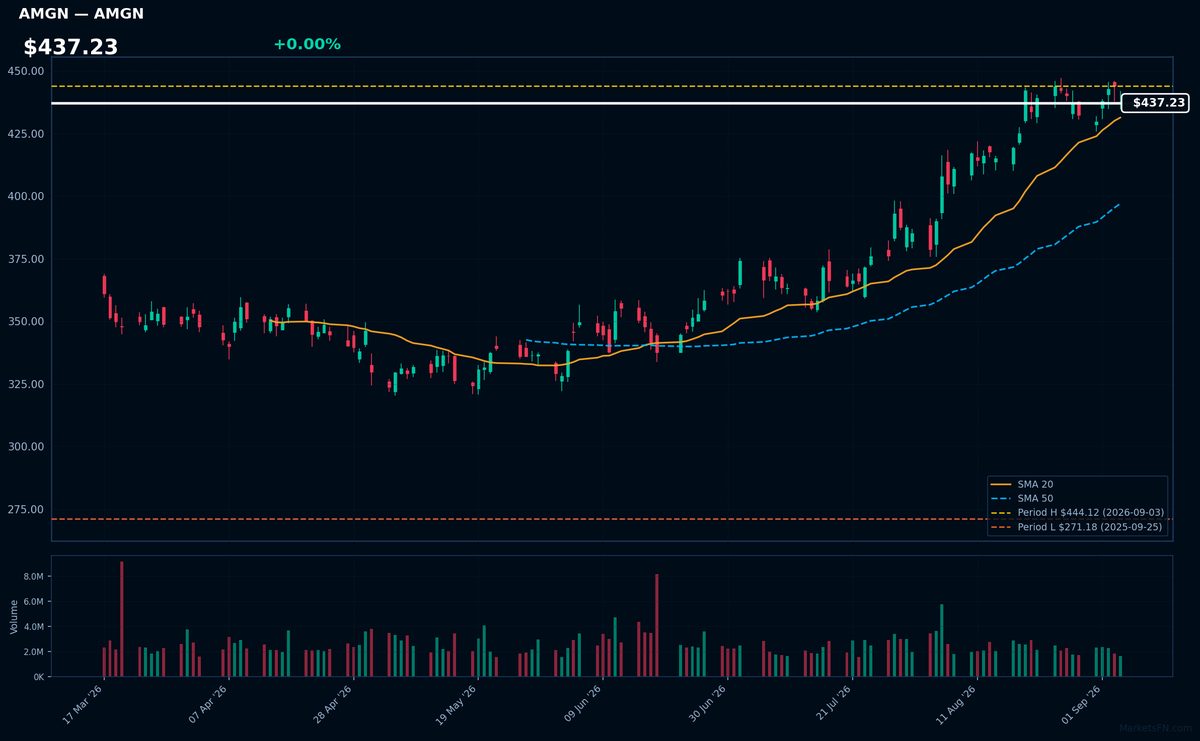The image size is (1200, 741).
Task: Click the $437.23 current price tag on axis
Action: [x=1155, y=103]
